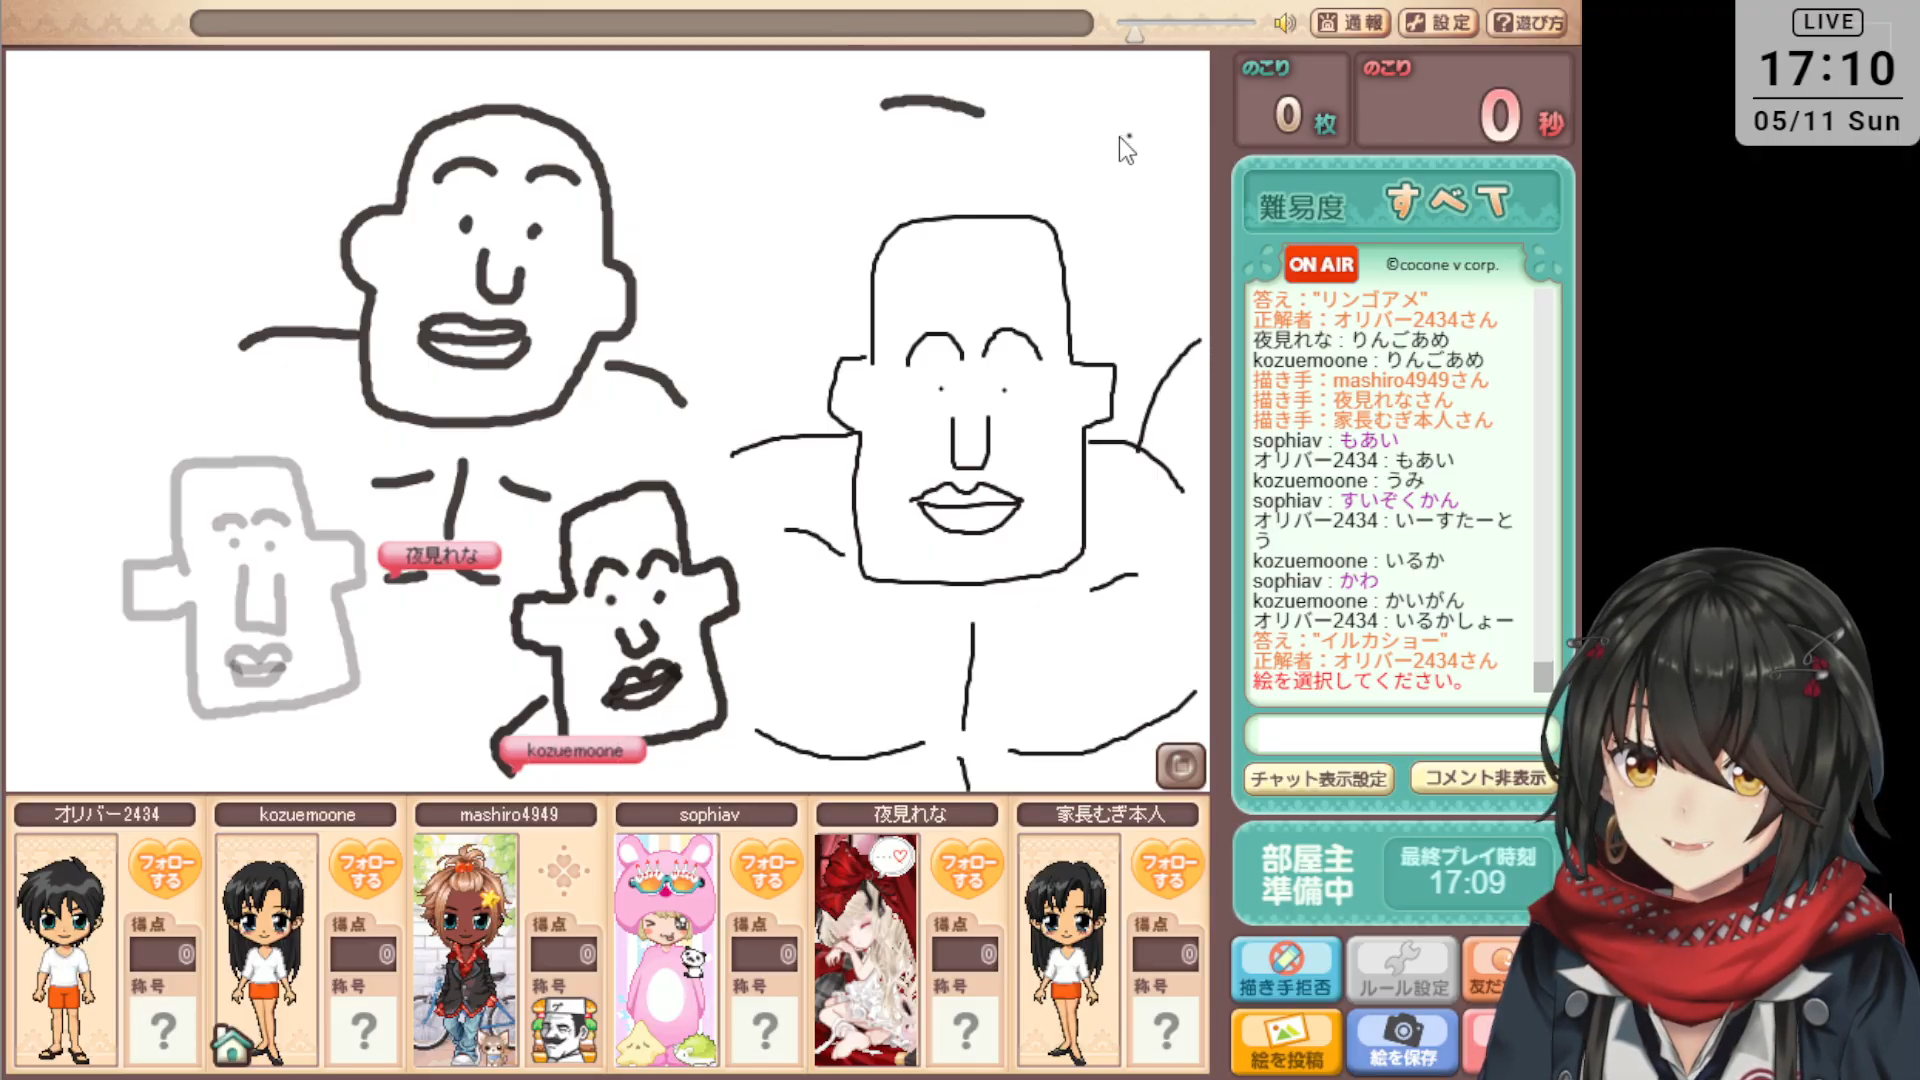The image size is (1920, 1080).
Task: Follow sophiav with the heart button
Action: (767, 870)
